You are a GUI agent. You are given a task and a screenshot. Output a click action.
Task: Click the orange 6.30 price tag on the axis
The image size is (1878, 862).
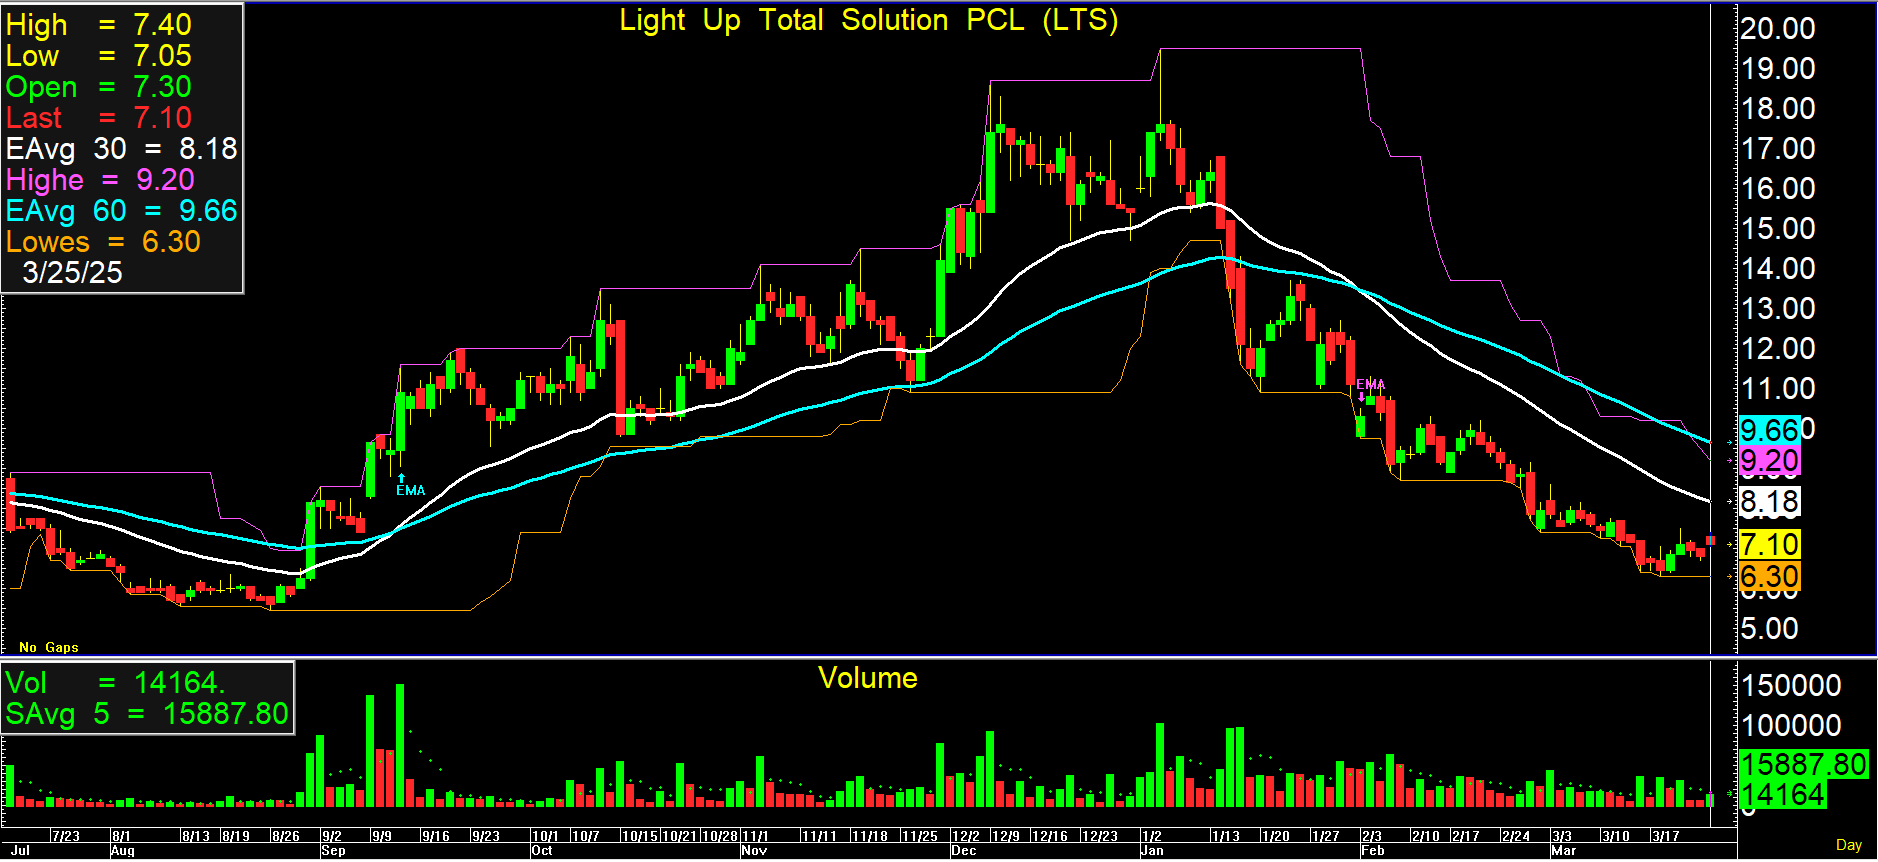pyautogui.click(x=1770, y=577)
